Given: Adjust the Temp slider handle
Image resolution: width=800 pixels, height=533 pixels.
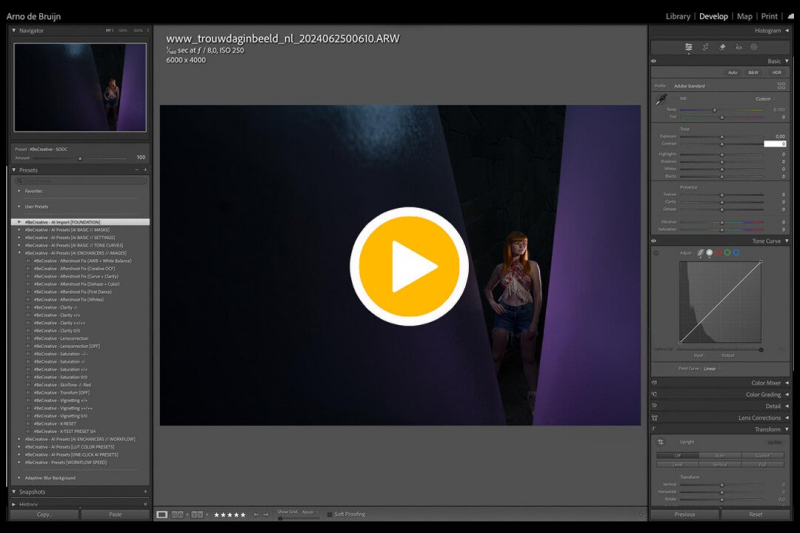Looking at the screenshot, I should pos(714,110).
